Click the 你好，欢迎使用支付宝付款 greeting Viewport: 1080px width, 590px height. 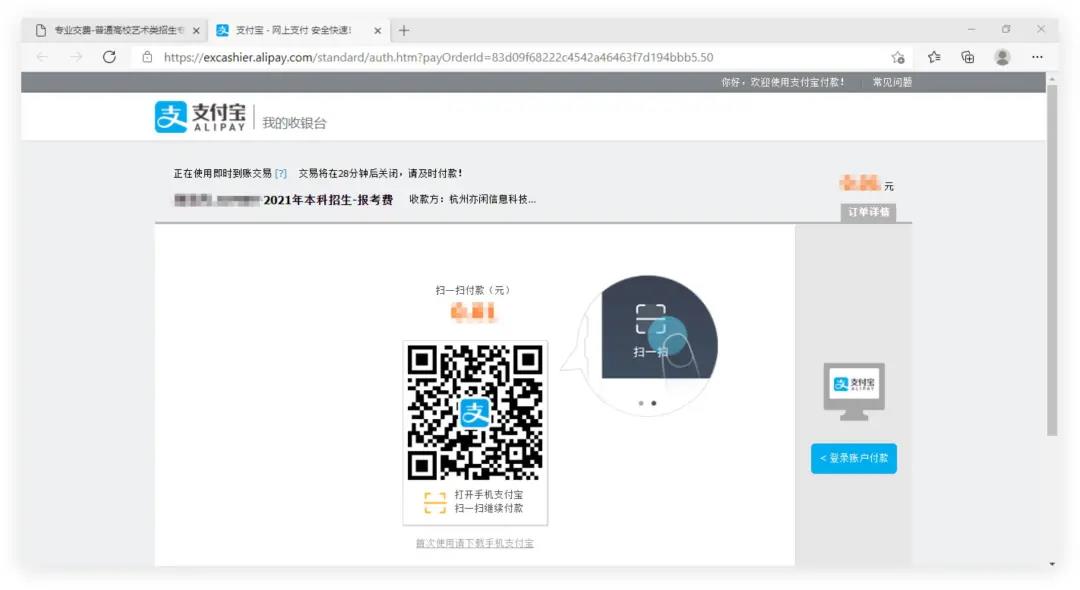pyautogui.click(x=782, y=82)
